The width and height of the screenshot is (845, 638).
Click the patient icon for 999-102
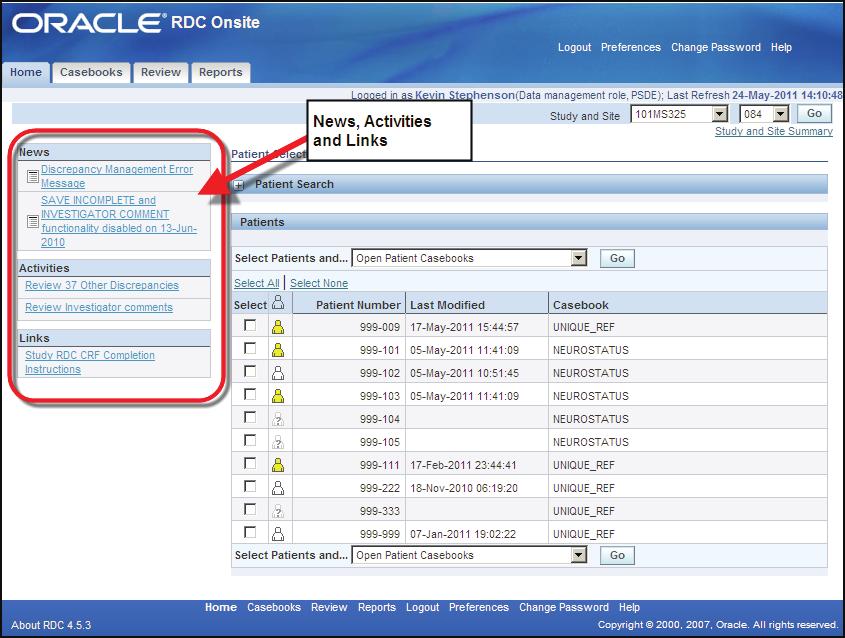click(x=278, y=373)
